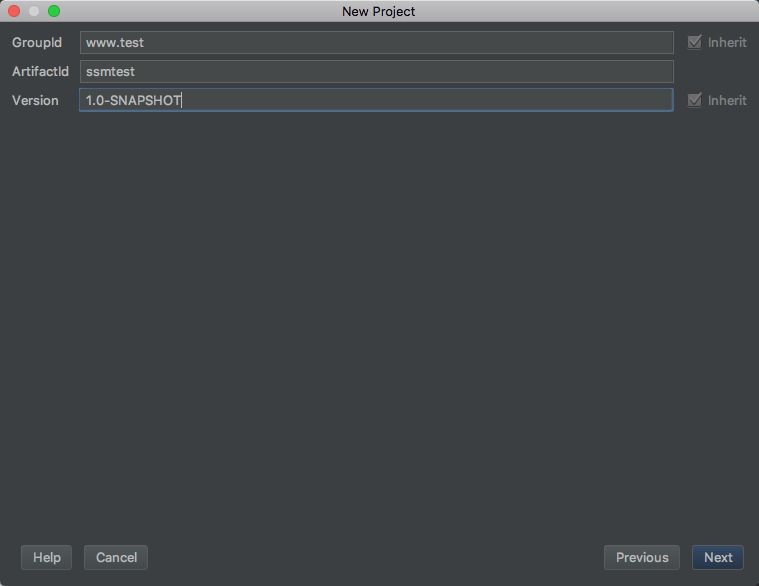Toggle the Inherit checkbox box for Version

(x=694, y=100)
